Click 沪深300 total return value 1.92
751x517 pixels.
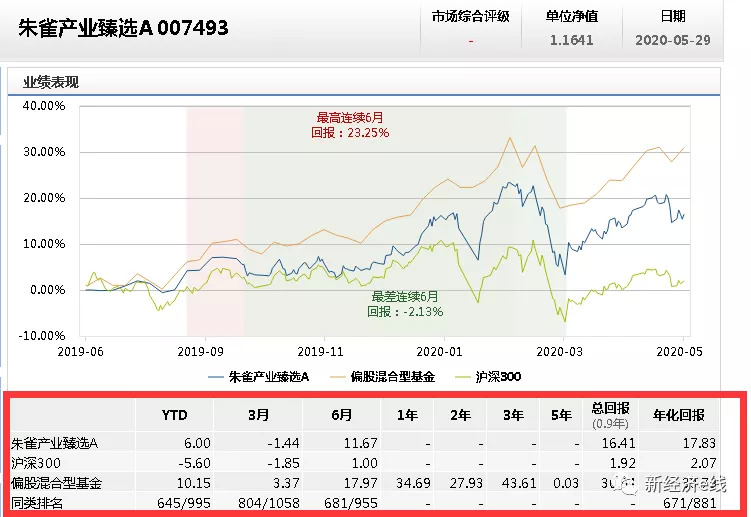tap(623, 463)
